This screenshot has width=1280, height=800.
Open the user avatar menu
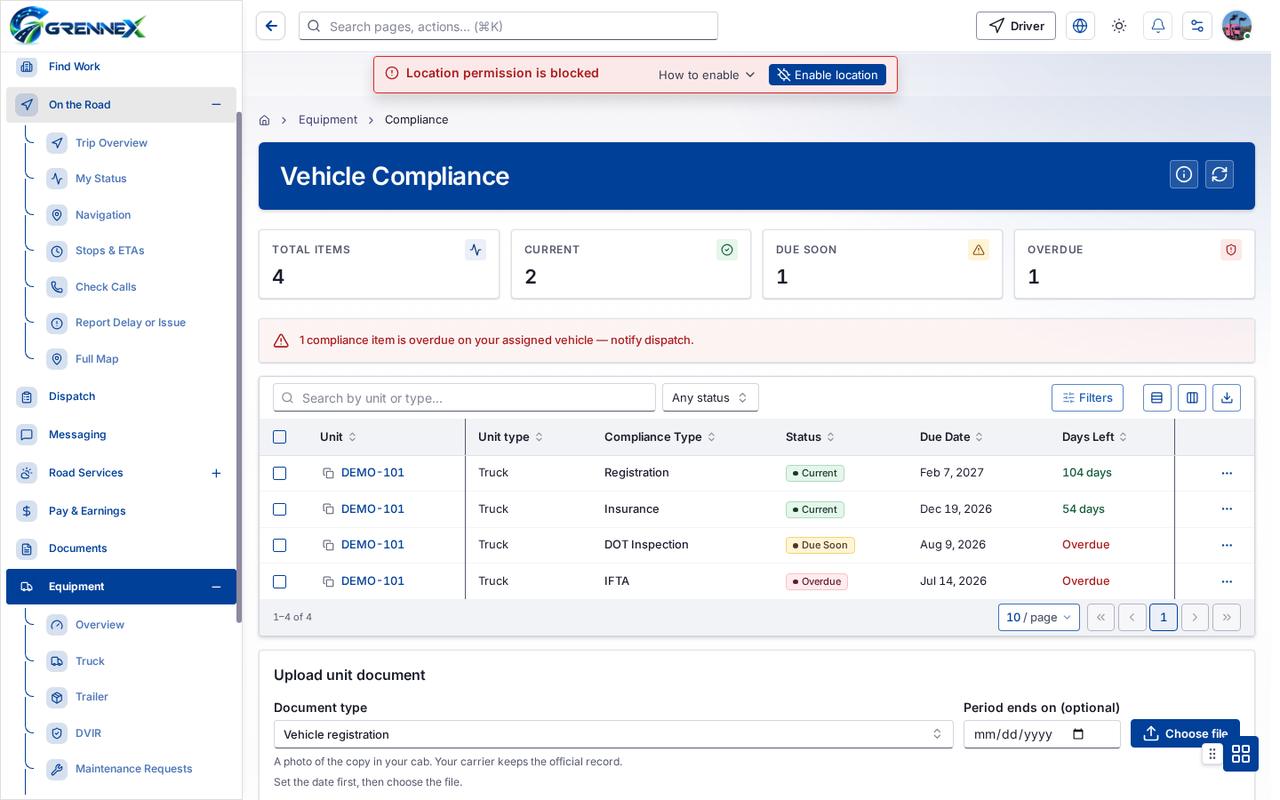(x=1237, y=26)
